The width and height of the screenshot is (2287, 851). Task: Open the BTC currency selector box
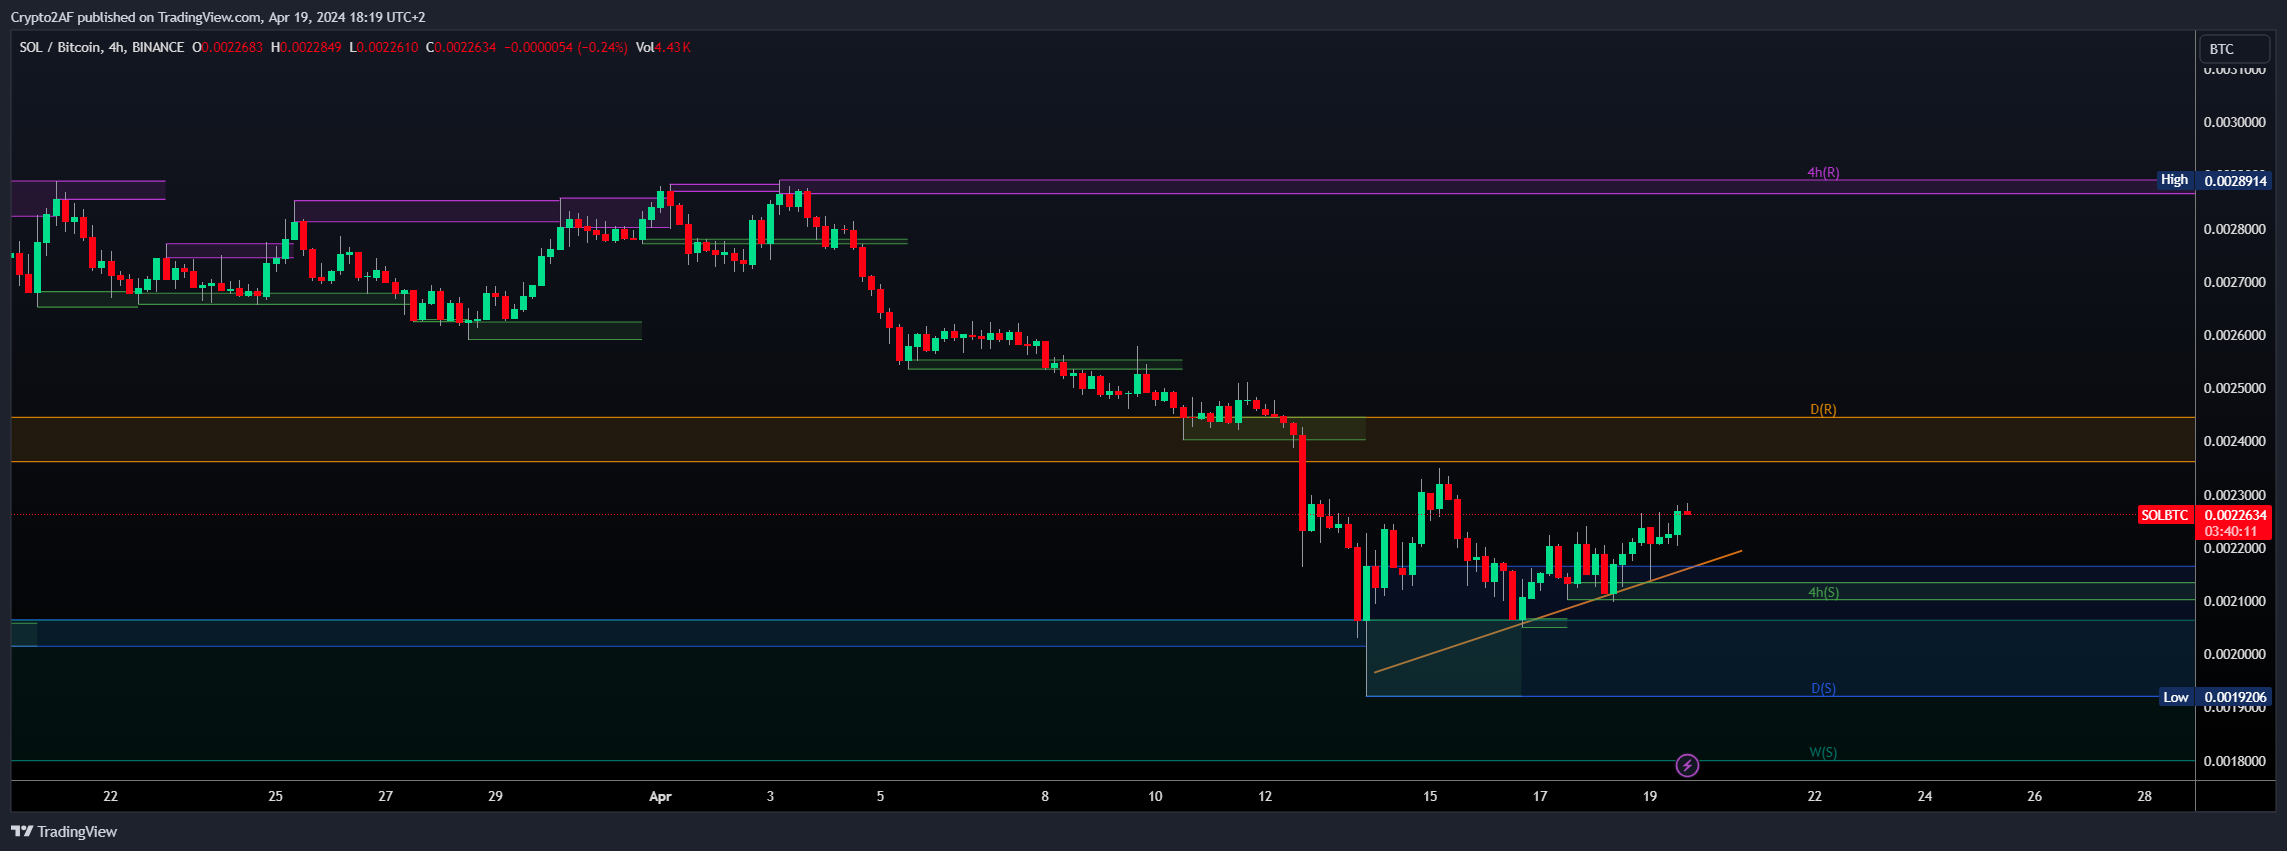point(2233,49)
